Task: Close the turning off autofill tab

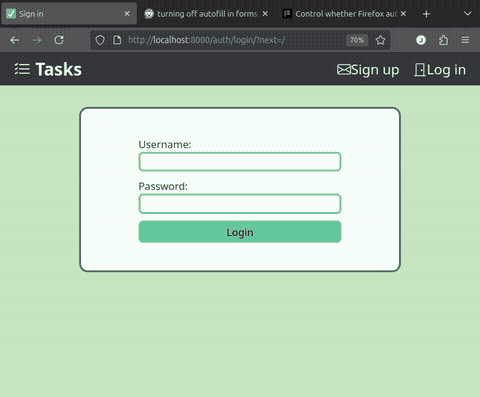Action: click(x=265, y=14)
